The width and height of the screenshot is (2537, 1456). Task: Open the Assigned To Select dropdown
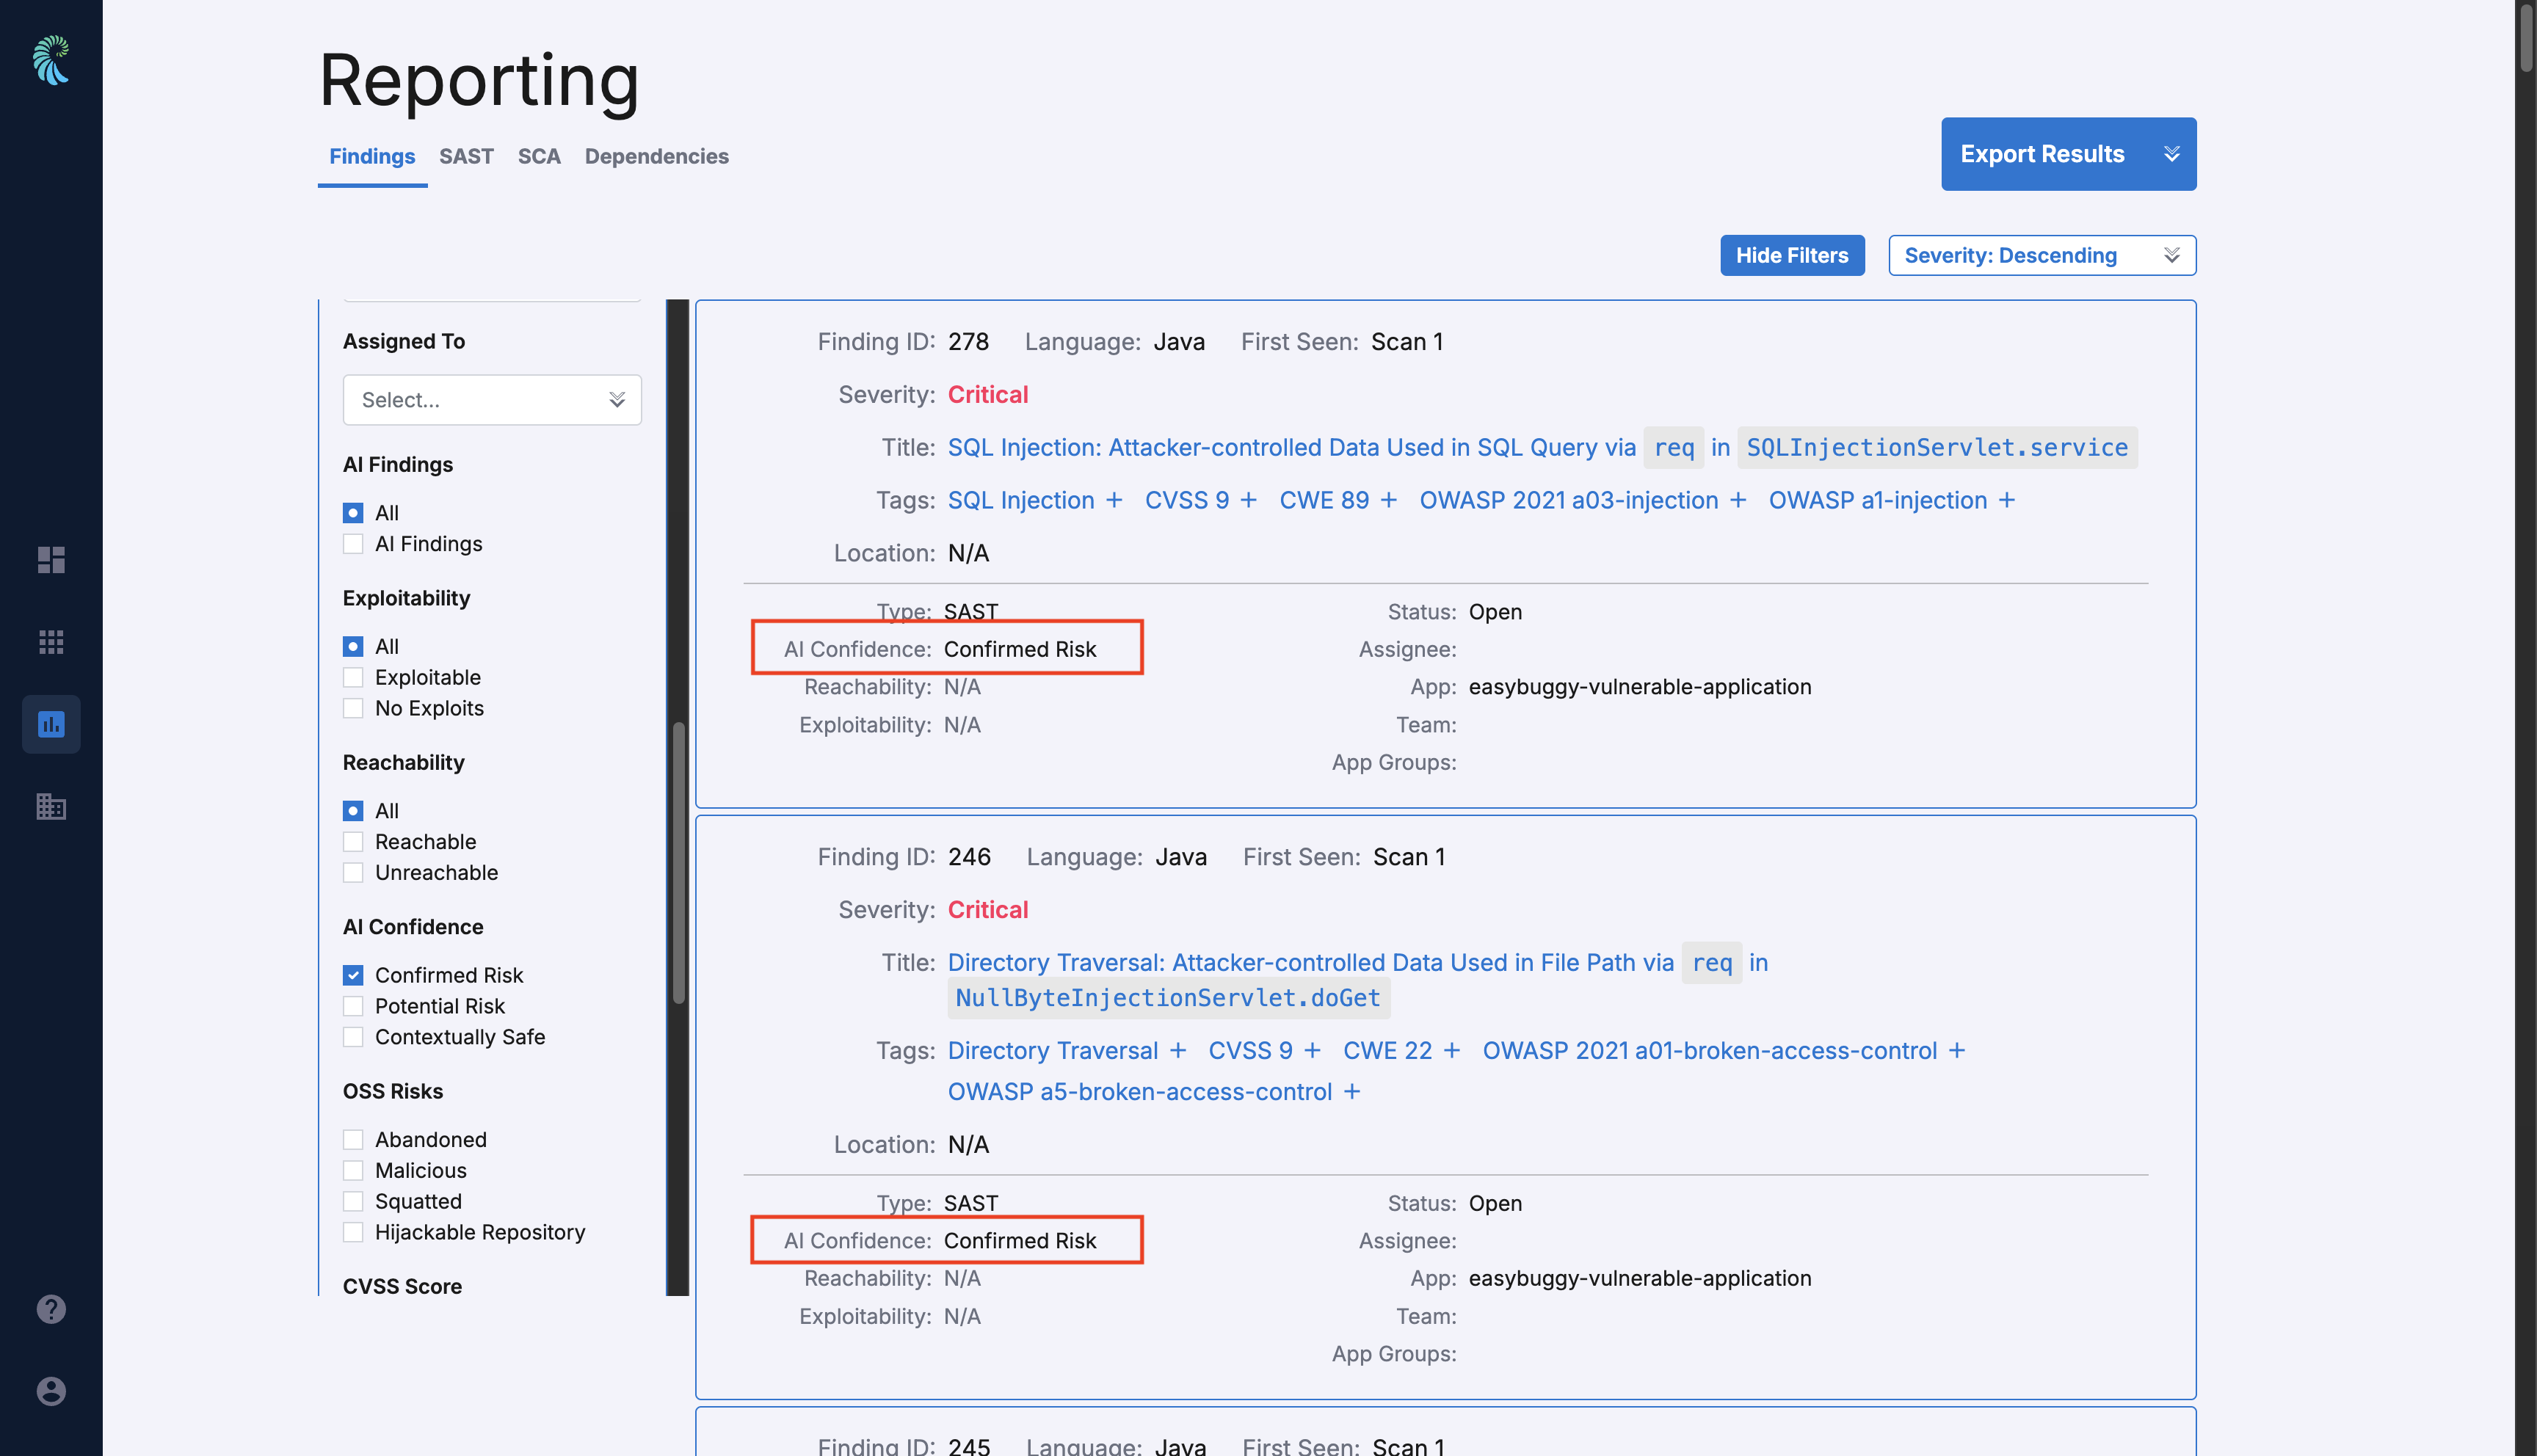tap(492, 400)
